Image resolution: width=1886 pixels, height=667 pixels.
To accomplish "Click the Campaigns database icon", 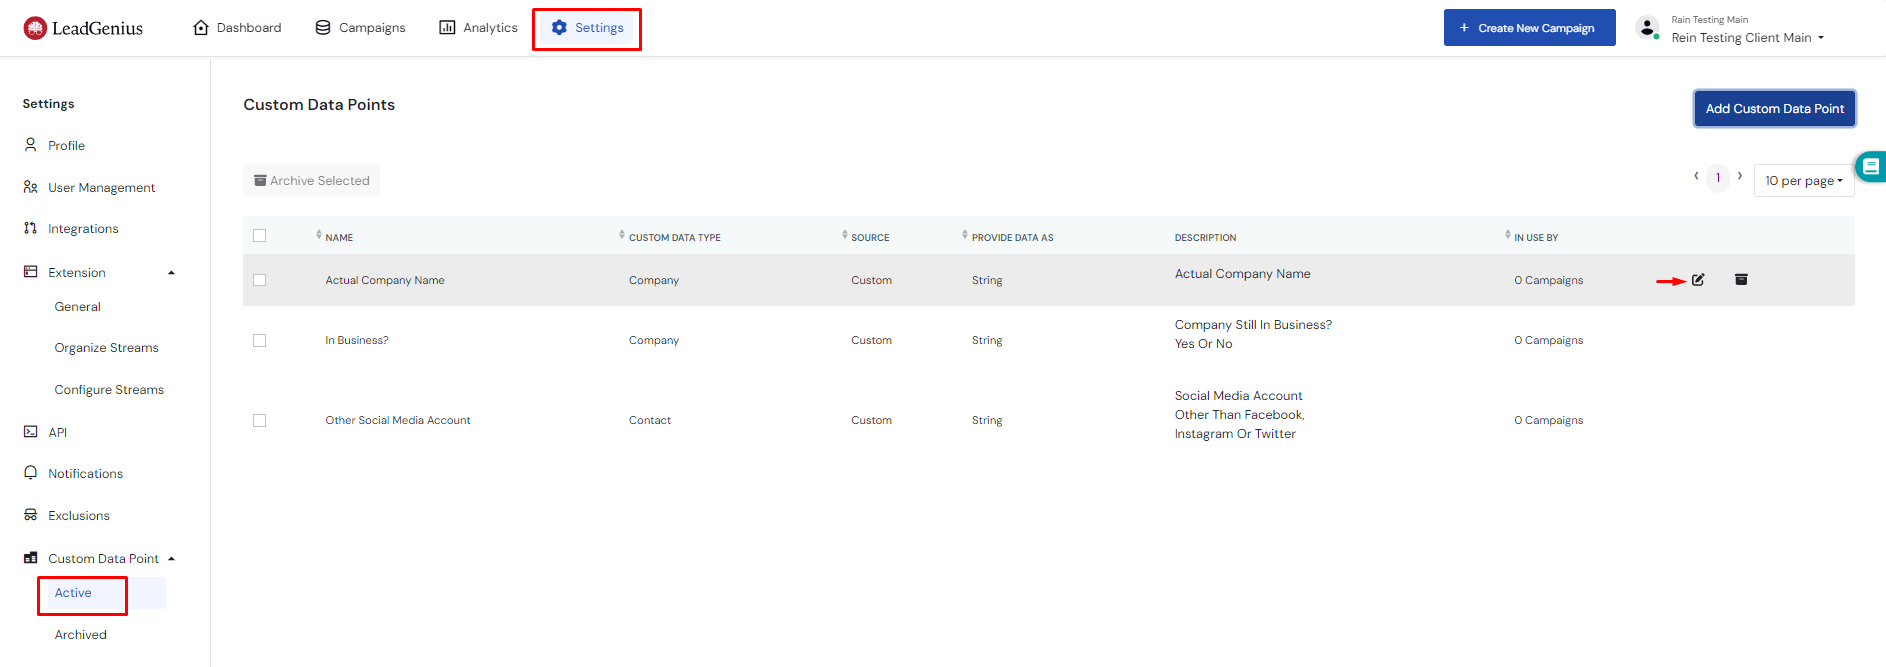I will coord(323,27).
